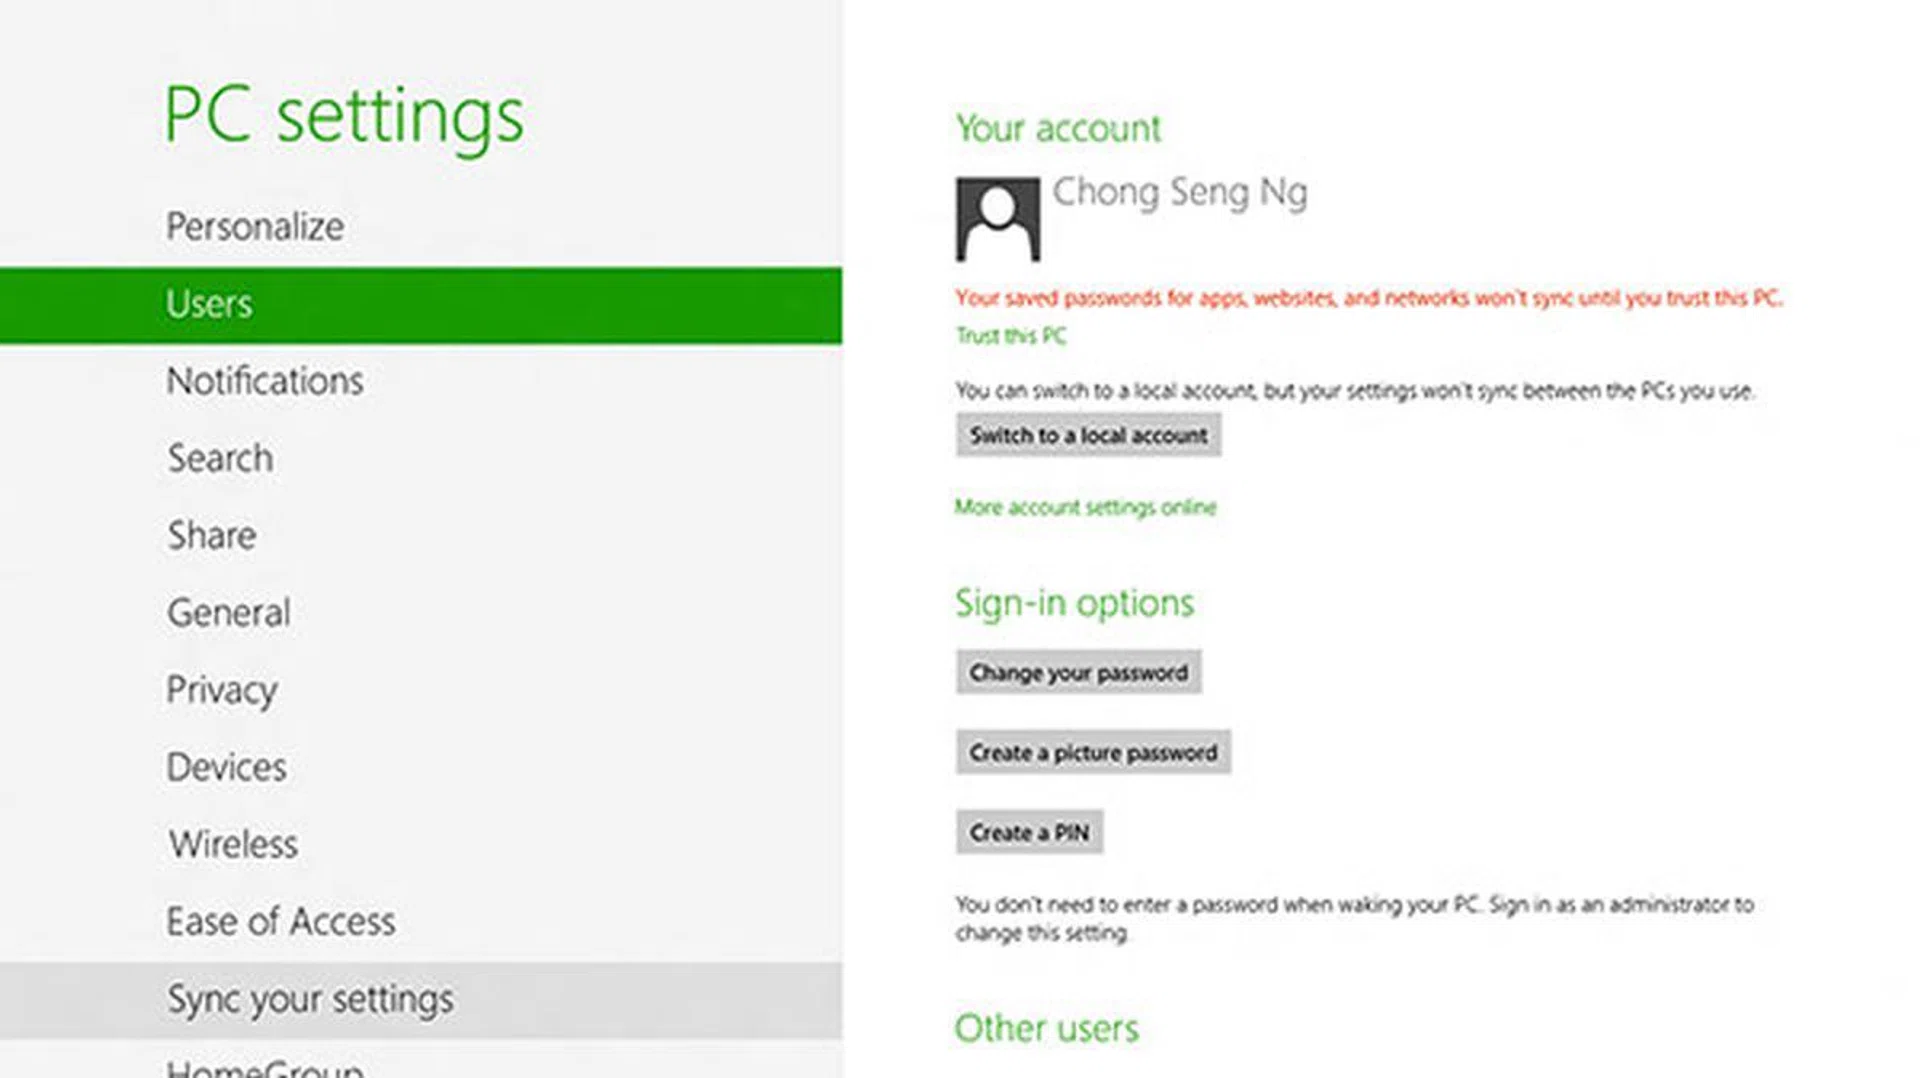
Task: Click the Trust this PC link
Action: [x=1011, y=336]
